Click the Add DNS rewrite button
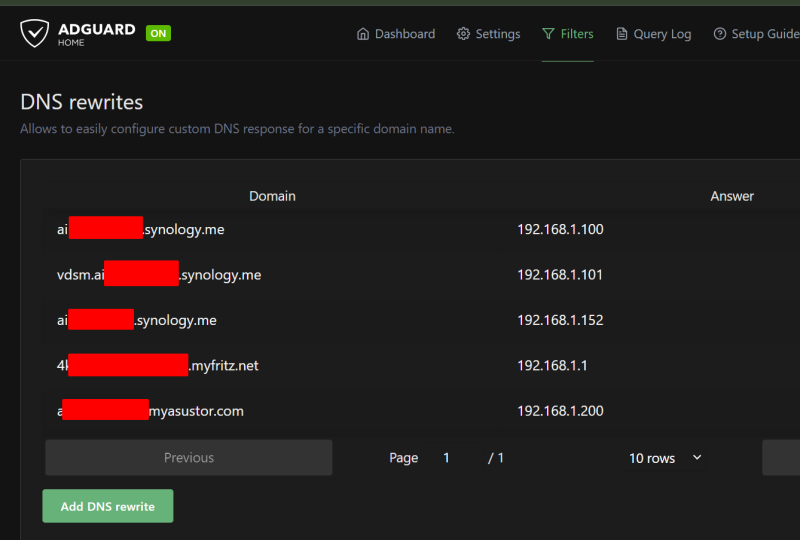Screen dimensions: 800x540 pyautogui.click(x=108, y=506)
